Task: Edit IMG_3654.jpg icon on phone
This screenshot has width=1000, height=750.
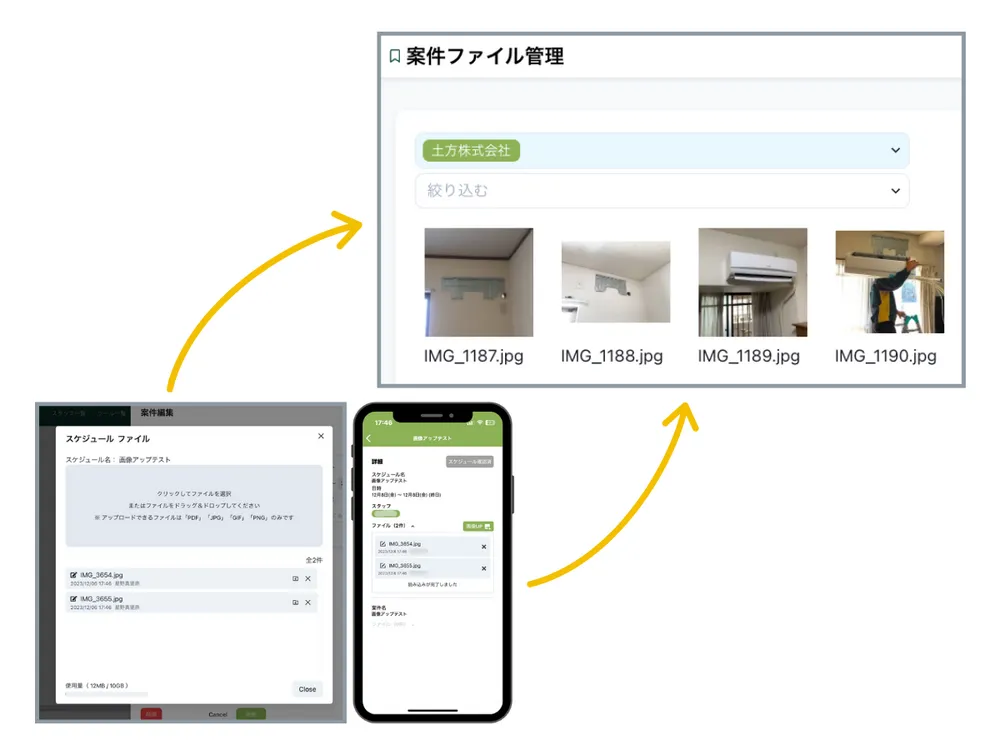Action: point(383,544)
